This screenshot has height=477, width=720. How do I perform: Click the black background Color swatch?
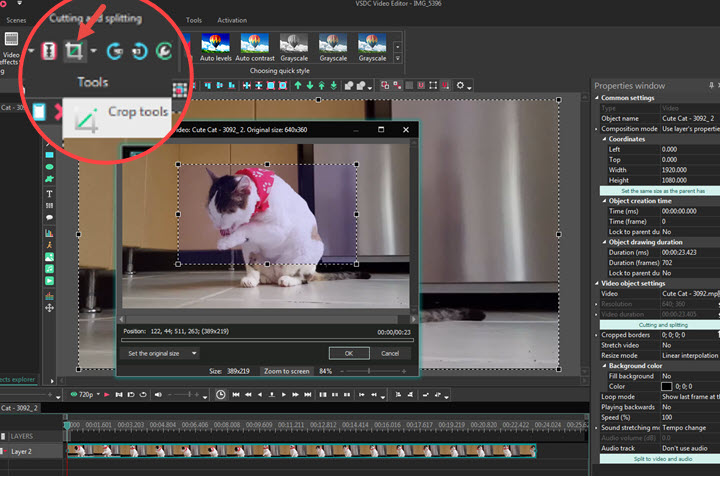667,385
